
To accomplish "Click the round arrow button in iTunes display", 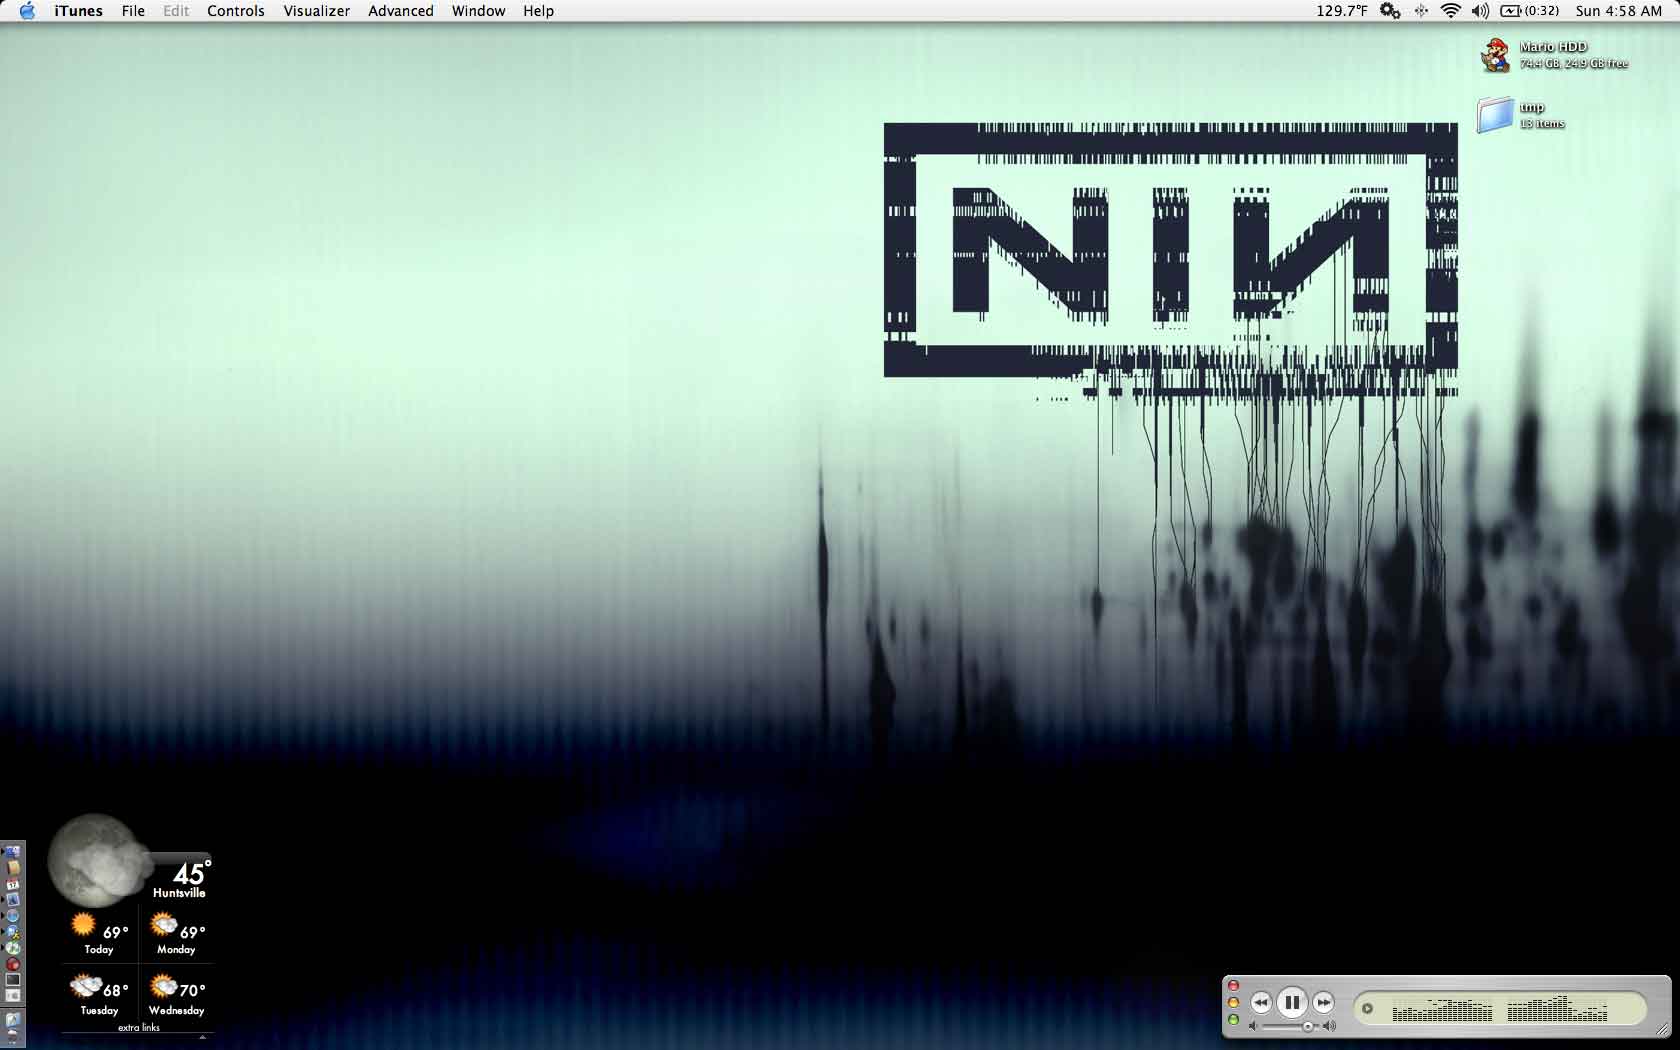I will point(1367,1009).
